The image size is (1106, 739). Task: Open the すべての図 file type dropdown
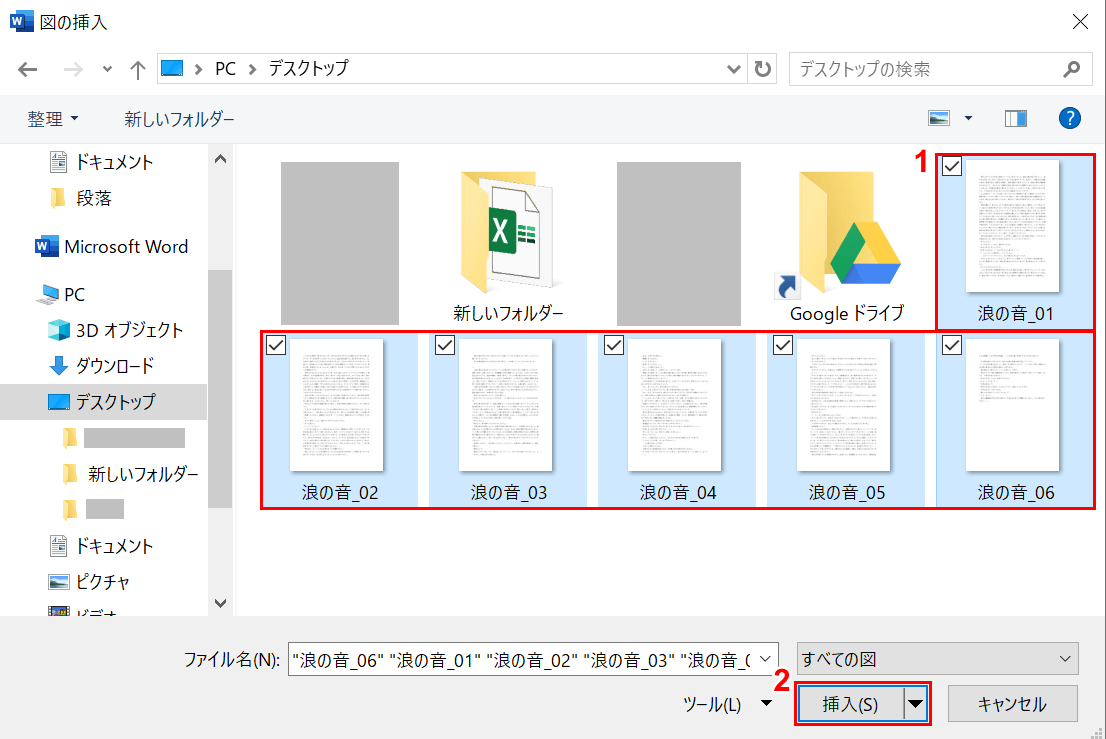pyautogui.click(x=937, y=659)
